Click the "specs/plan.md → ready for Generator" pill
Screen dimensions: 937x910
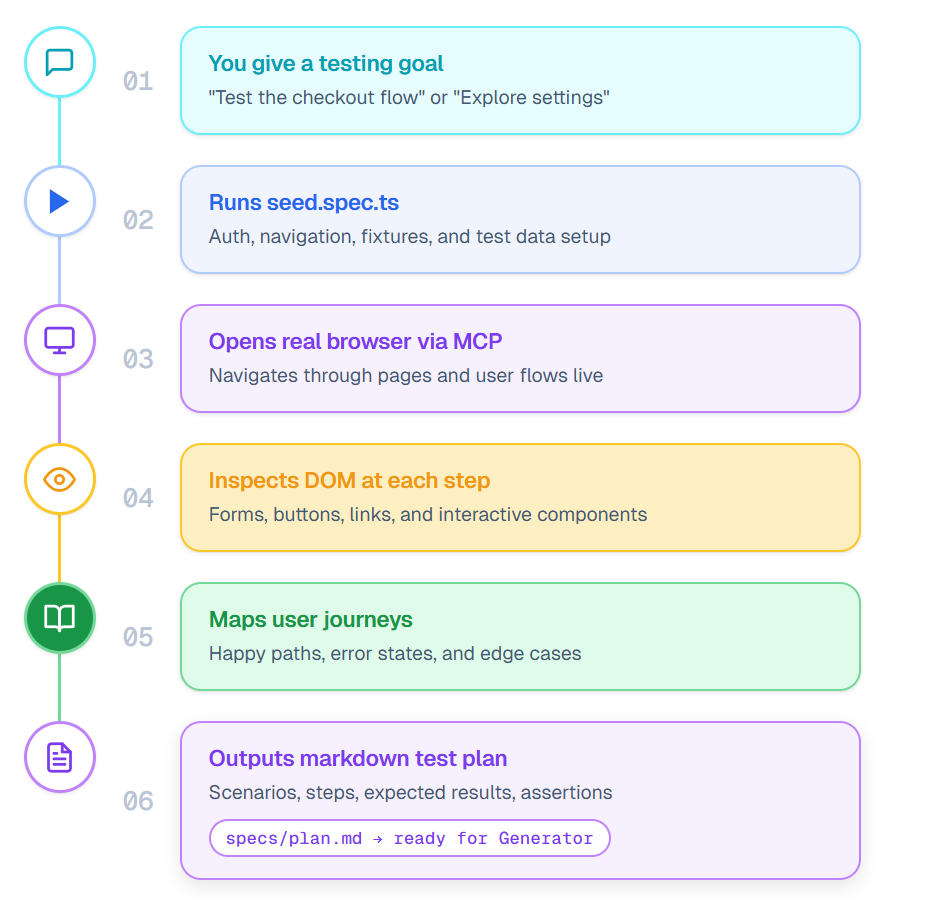point(409,838)
